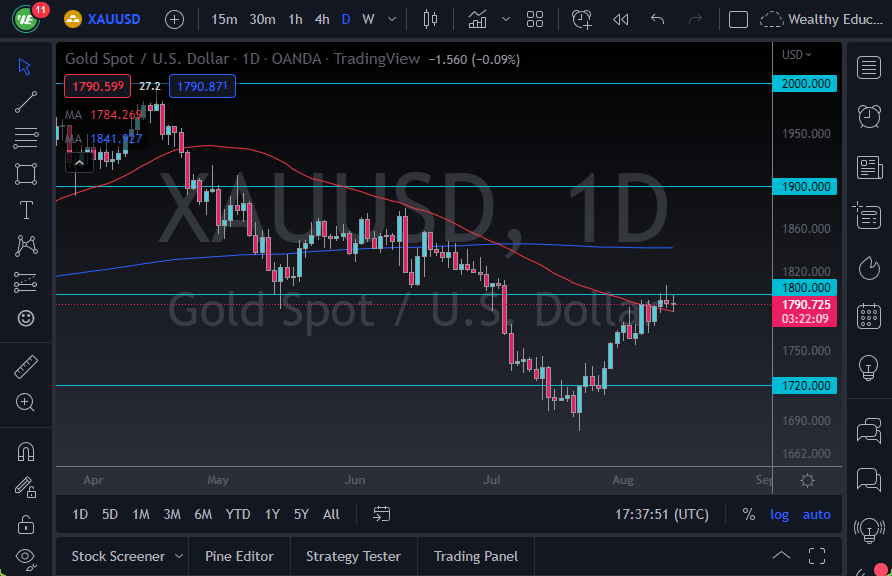
Task: Open the alert creation clock icon
Action: 582,19
